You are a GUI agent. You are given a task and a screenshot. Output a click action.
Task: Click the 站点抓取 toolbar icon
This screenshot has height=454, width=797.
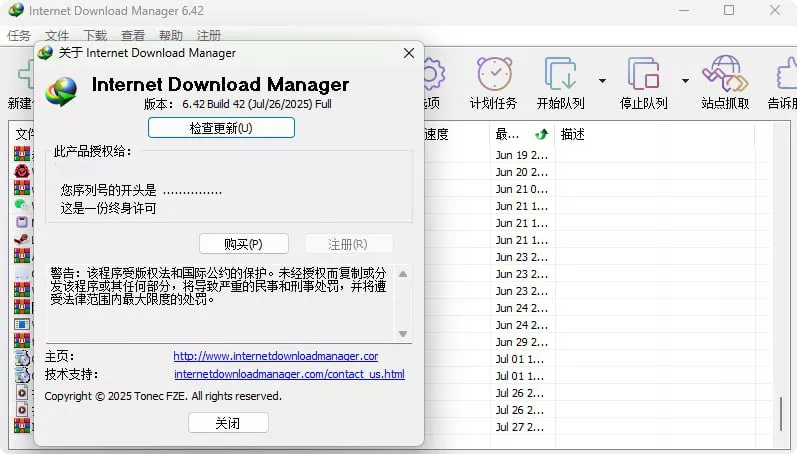click(725, 74)
